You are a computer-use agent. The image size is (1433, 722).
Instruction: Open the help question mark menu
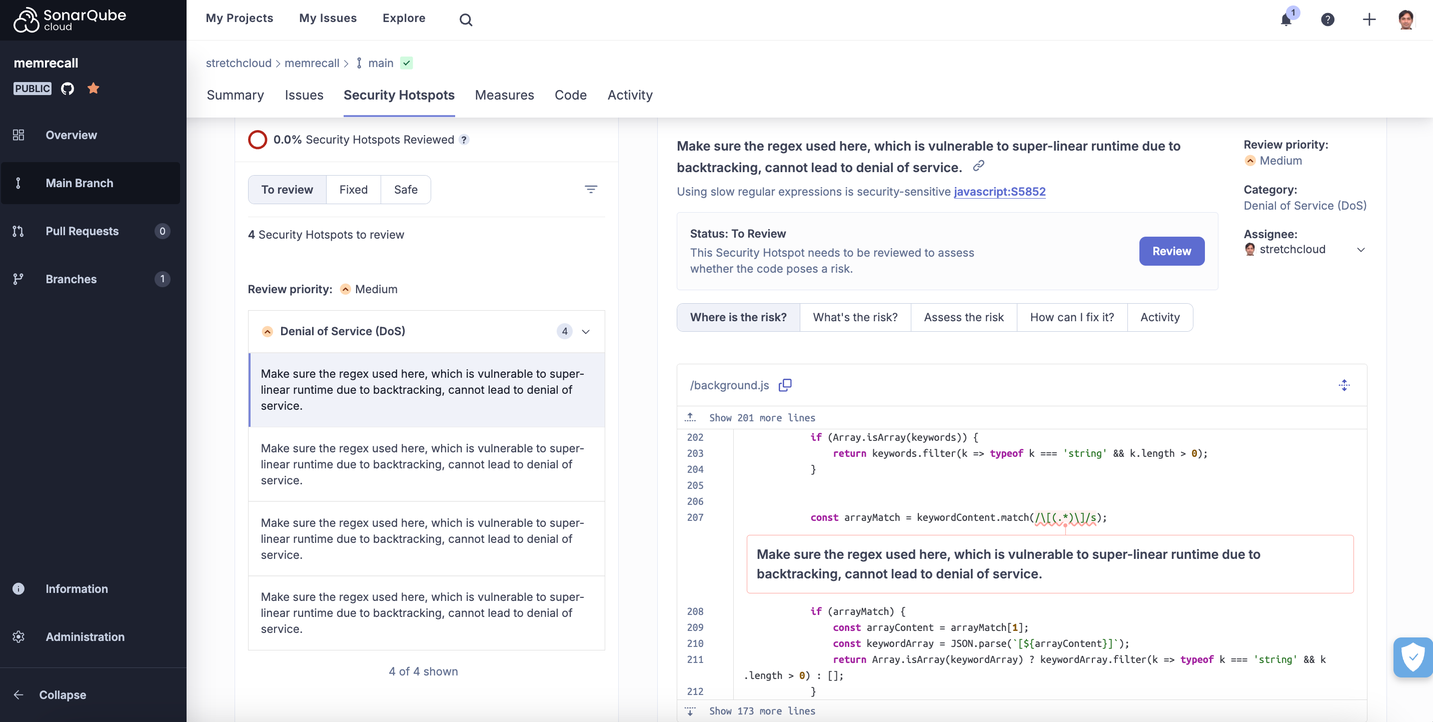(x=1327, y=19)
